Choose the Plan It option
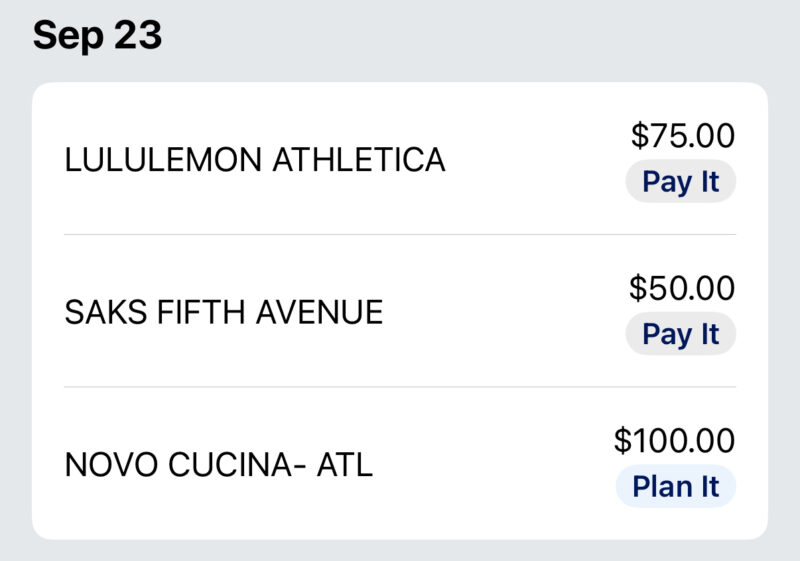The height and width of the screenshot is (561, 800). [675, 487]
